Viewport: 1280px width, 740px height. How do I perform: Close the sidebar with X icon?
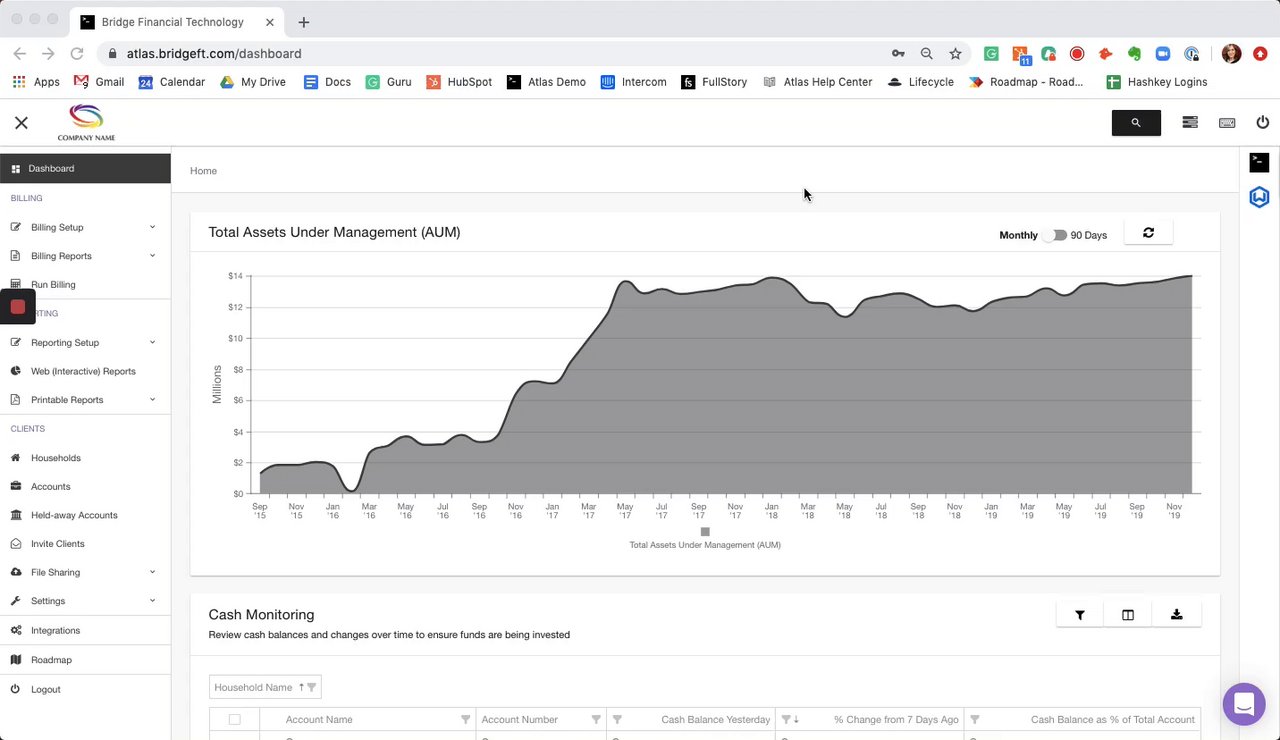pos(21,122)
